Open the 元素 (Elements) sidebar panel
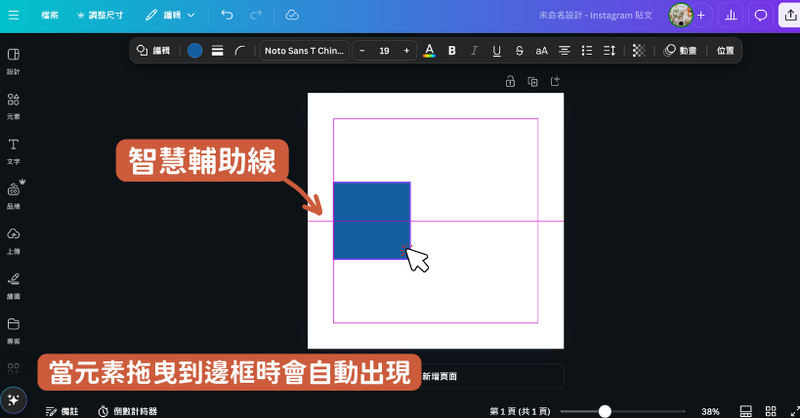This screenshot has height=418, width=800. [14, 105]
